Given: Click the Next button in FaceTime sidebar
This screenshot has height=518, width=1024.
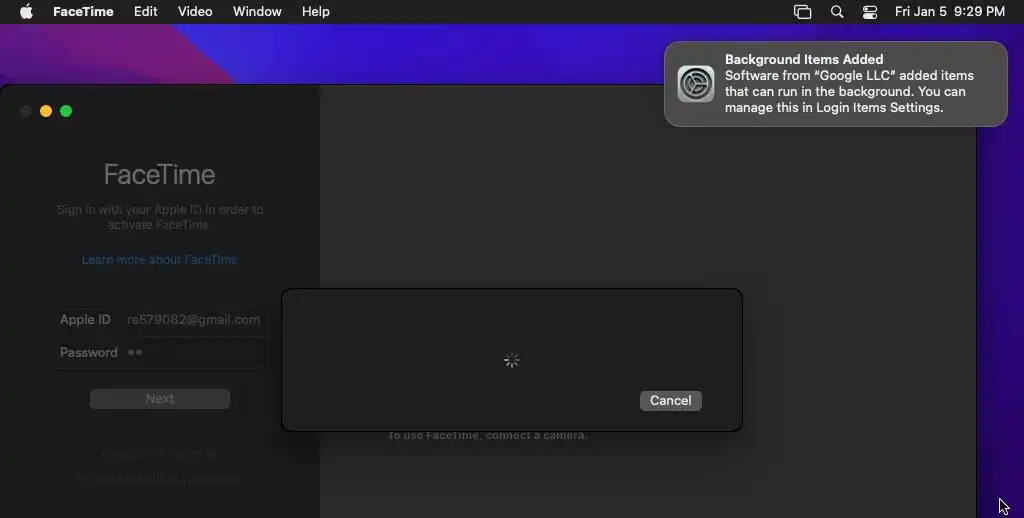Looking at the screenshot, I should 159,398.
